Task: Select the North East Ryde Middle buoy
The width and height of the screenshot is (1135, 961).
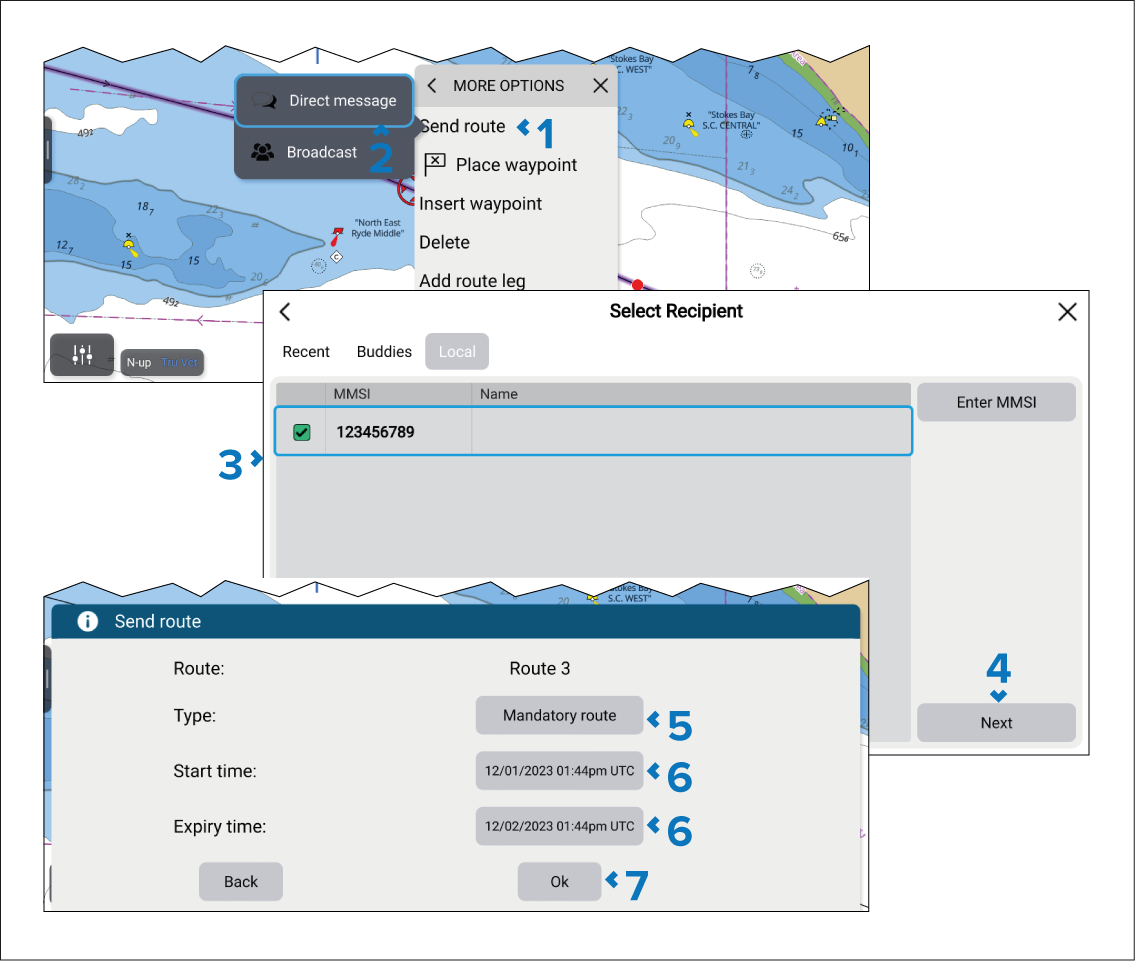Action: (337, 236)
